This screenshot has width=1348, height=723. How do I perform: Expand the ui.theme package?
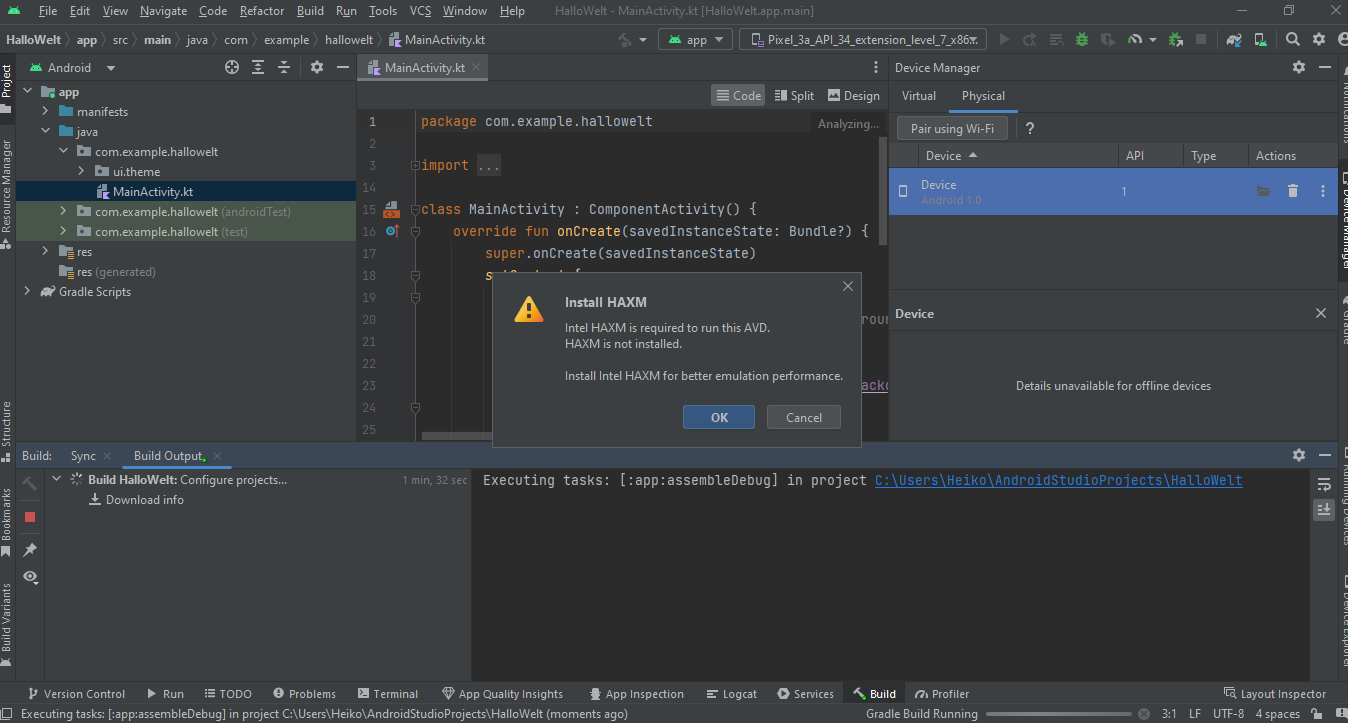[x=82, y=171]
